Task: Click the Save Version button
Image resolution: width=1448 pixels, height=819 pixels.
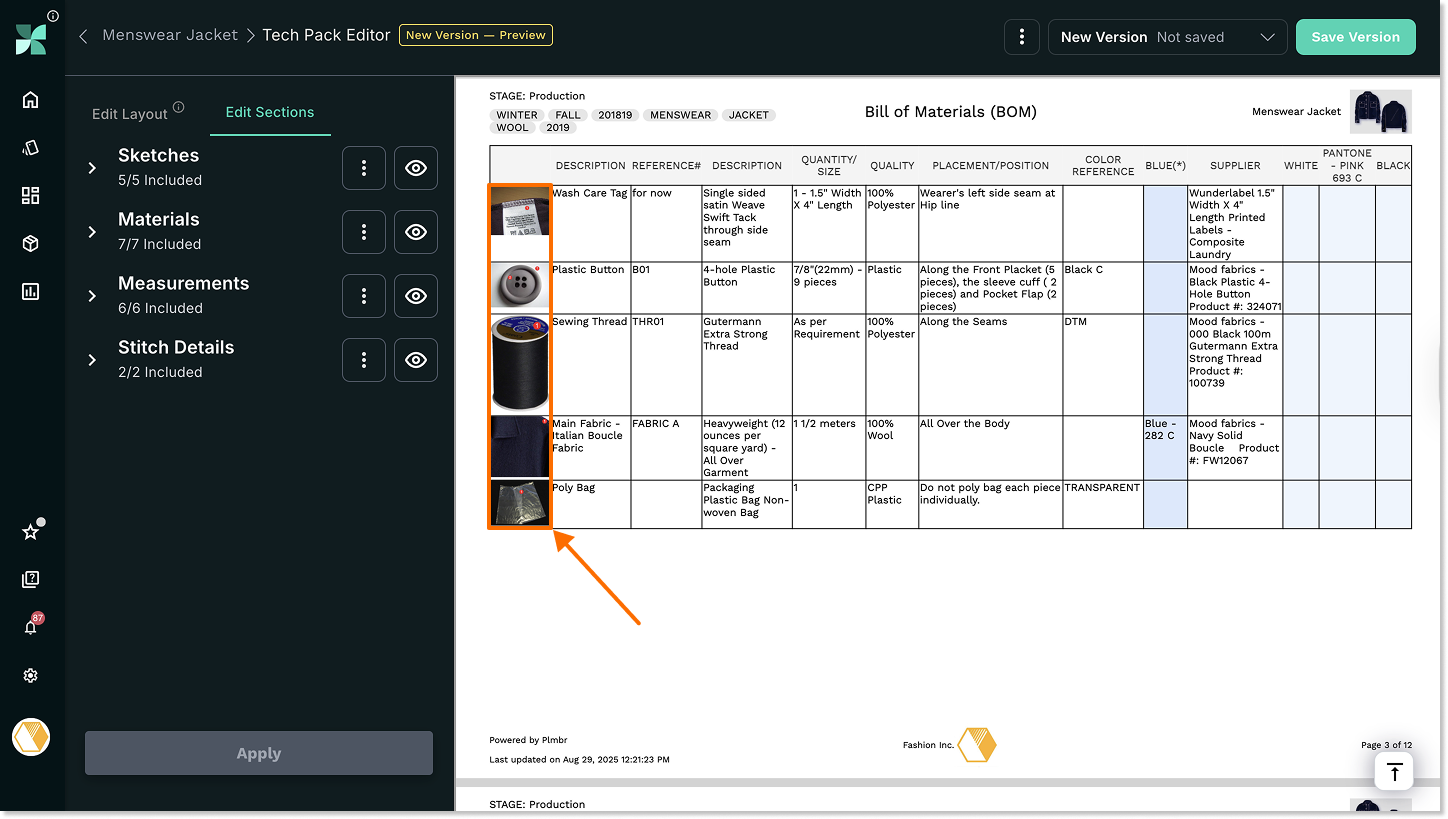Action: (x=1355, y=37)
